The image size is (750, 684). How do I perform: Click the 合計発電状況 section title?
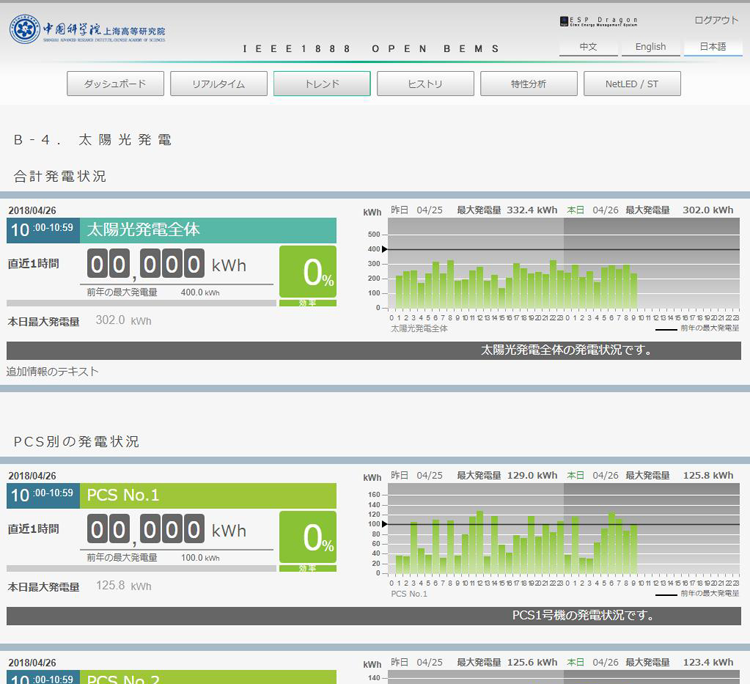pyautogui.click(x=60, y=176)
